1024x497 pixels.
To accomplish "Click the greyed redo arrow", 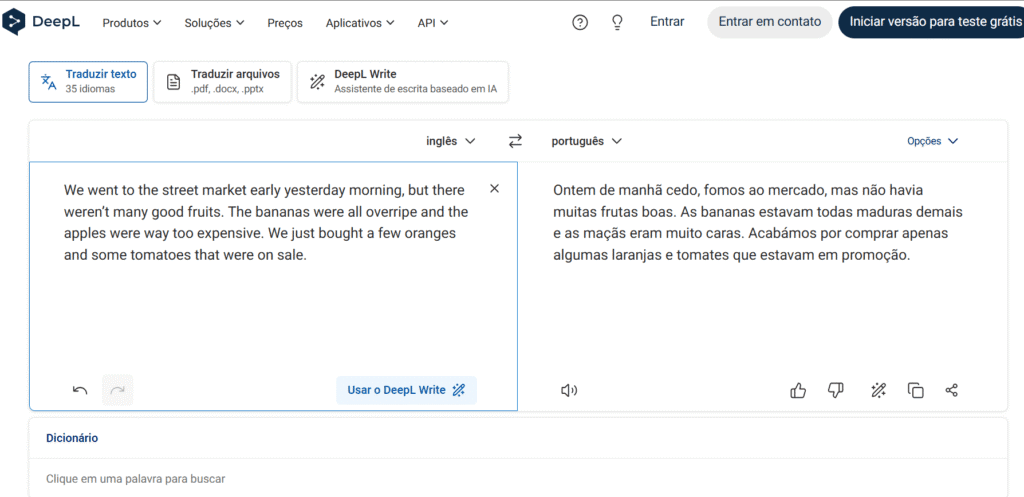I will (118, 390).
